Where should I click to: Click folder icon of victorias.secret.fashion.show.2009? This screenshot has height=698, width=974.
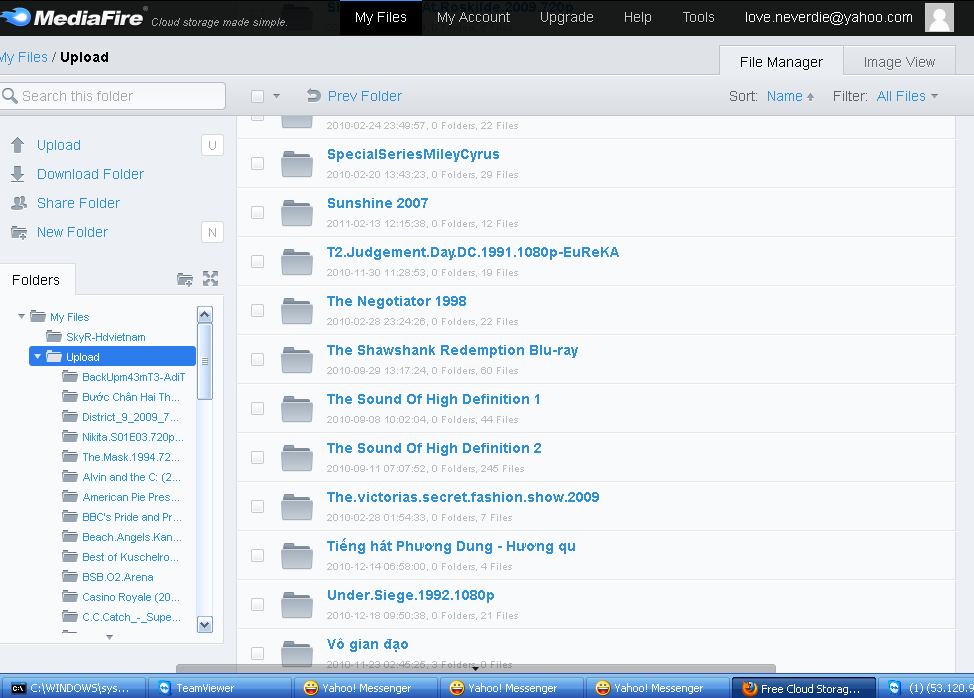297,507
